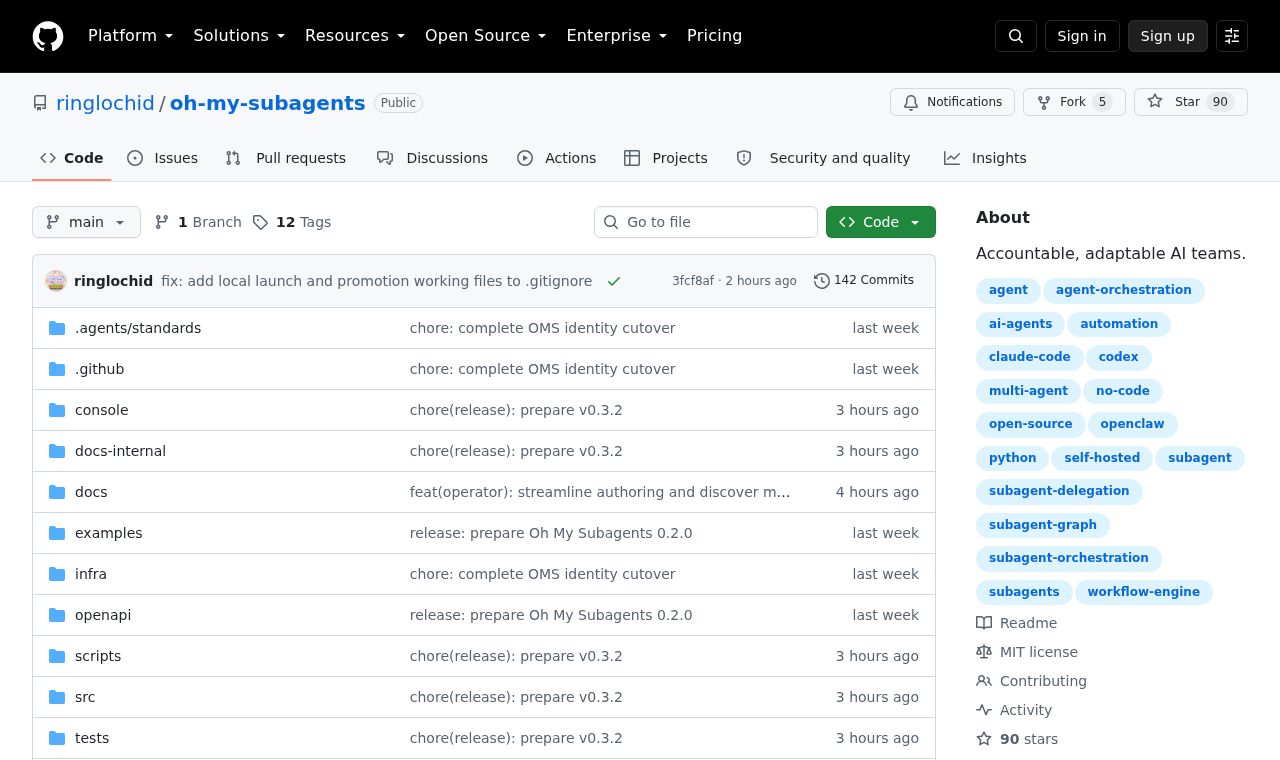Image resolution: width=1280 pixels, height=760 pixels.
Task: View the green check commit status
Action: [614, 281]
